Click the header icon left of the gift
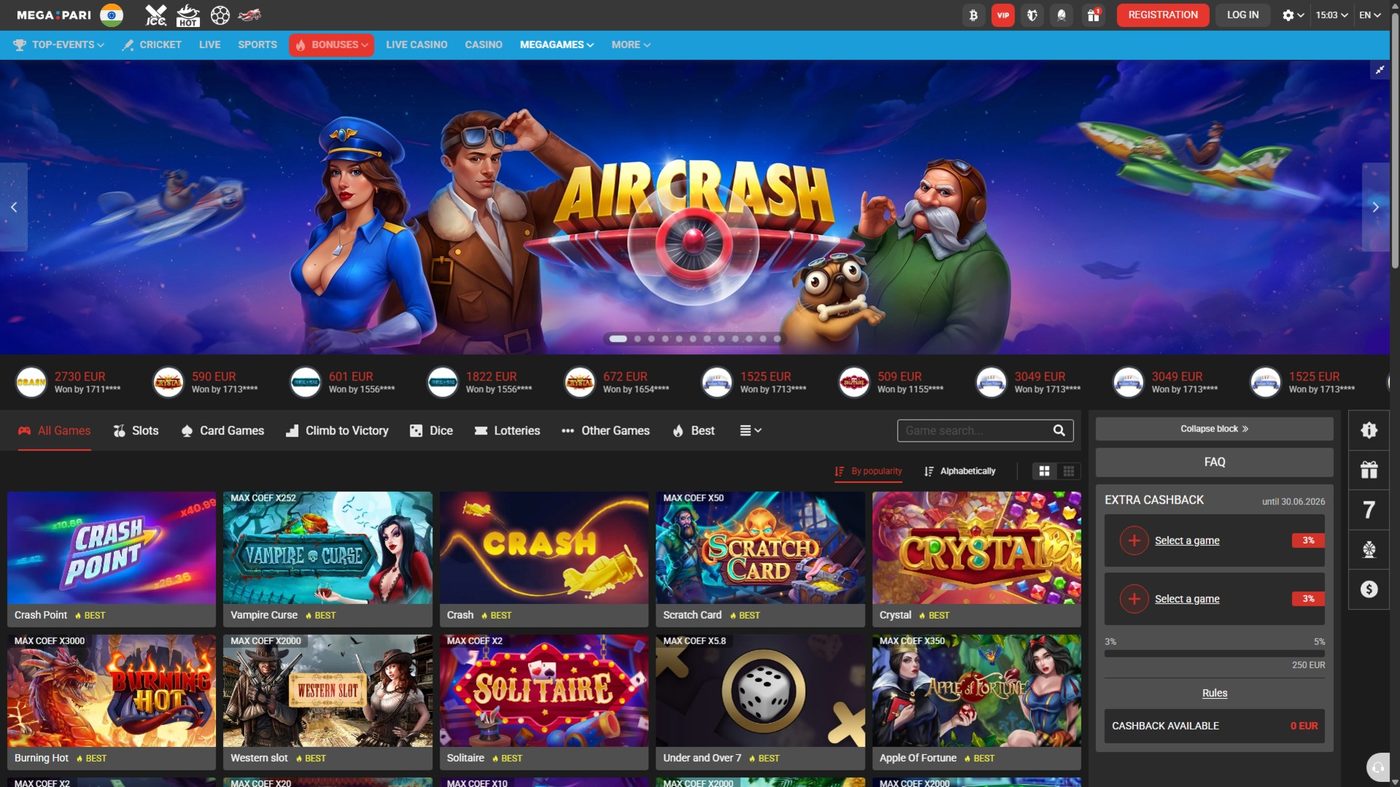The width and height of the screenshot is (1400, 787). (x=1063, y=15)
